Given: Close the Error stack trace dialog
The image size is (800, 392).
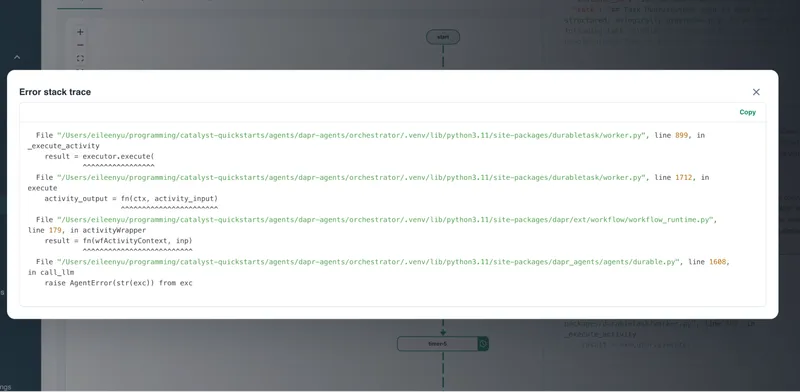Looking at the screenshot, I should [756, 92].
